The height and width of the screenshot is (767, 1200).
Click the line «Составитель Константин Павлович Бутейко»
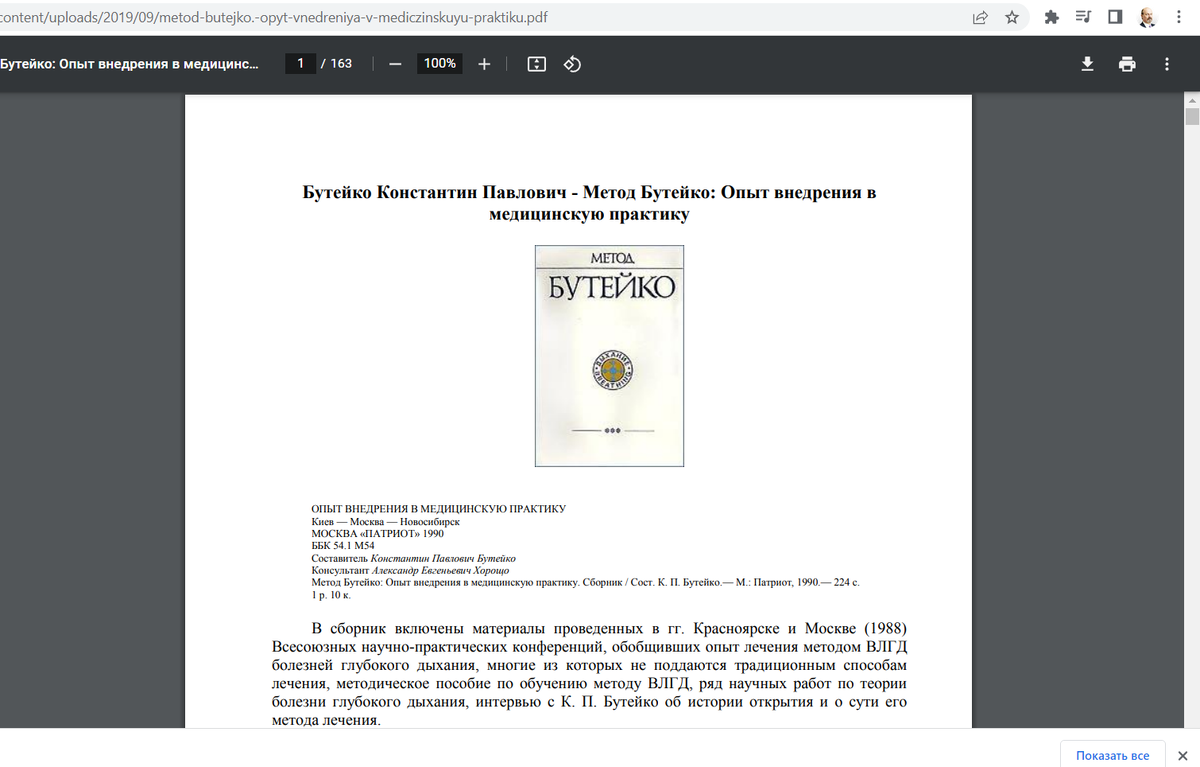click(x=414, y=558)
